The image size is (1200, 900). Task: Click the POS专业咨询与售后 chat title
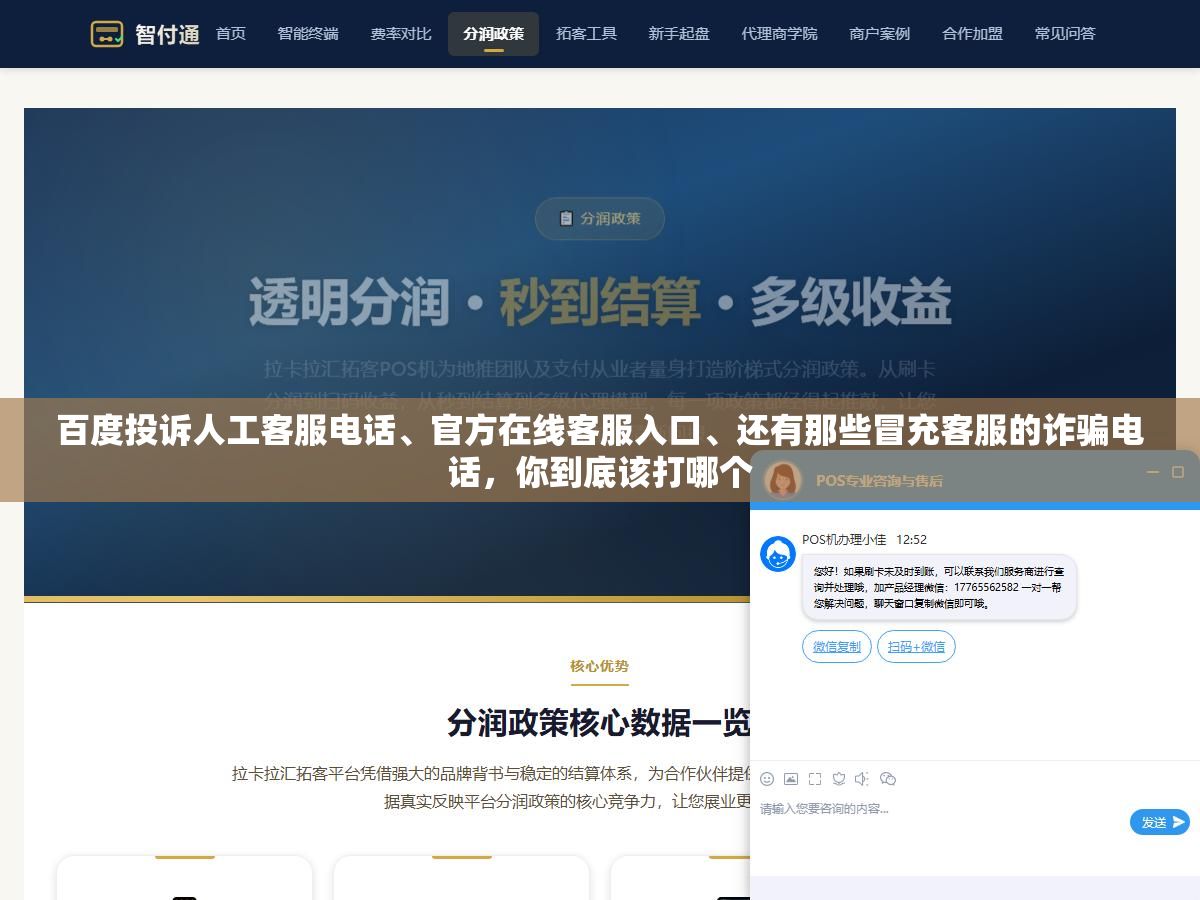(x=879, y=480)
